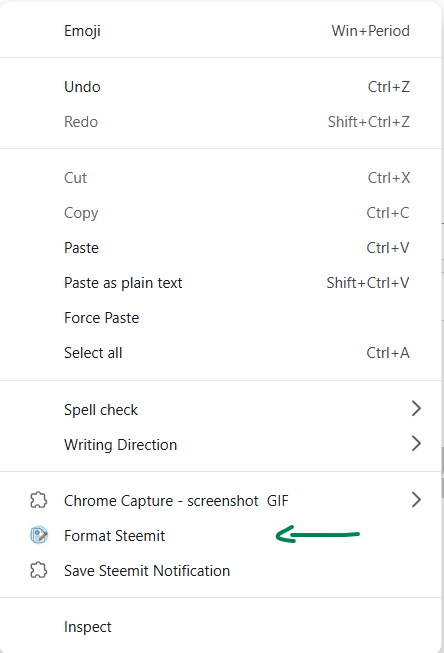This screenshot has height=653, width=444.
Task: Select the Force Paste option
Action: [x=221, y=318]
